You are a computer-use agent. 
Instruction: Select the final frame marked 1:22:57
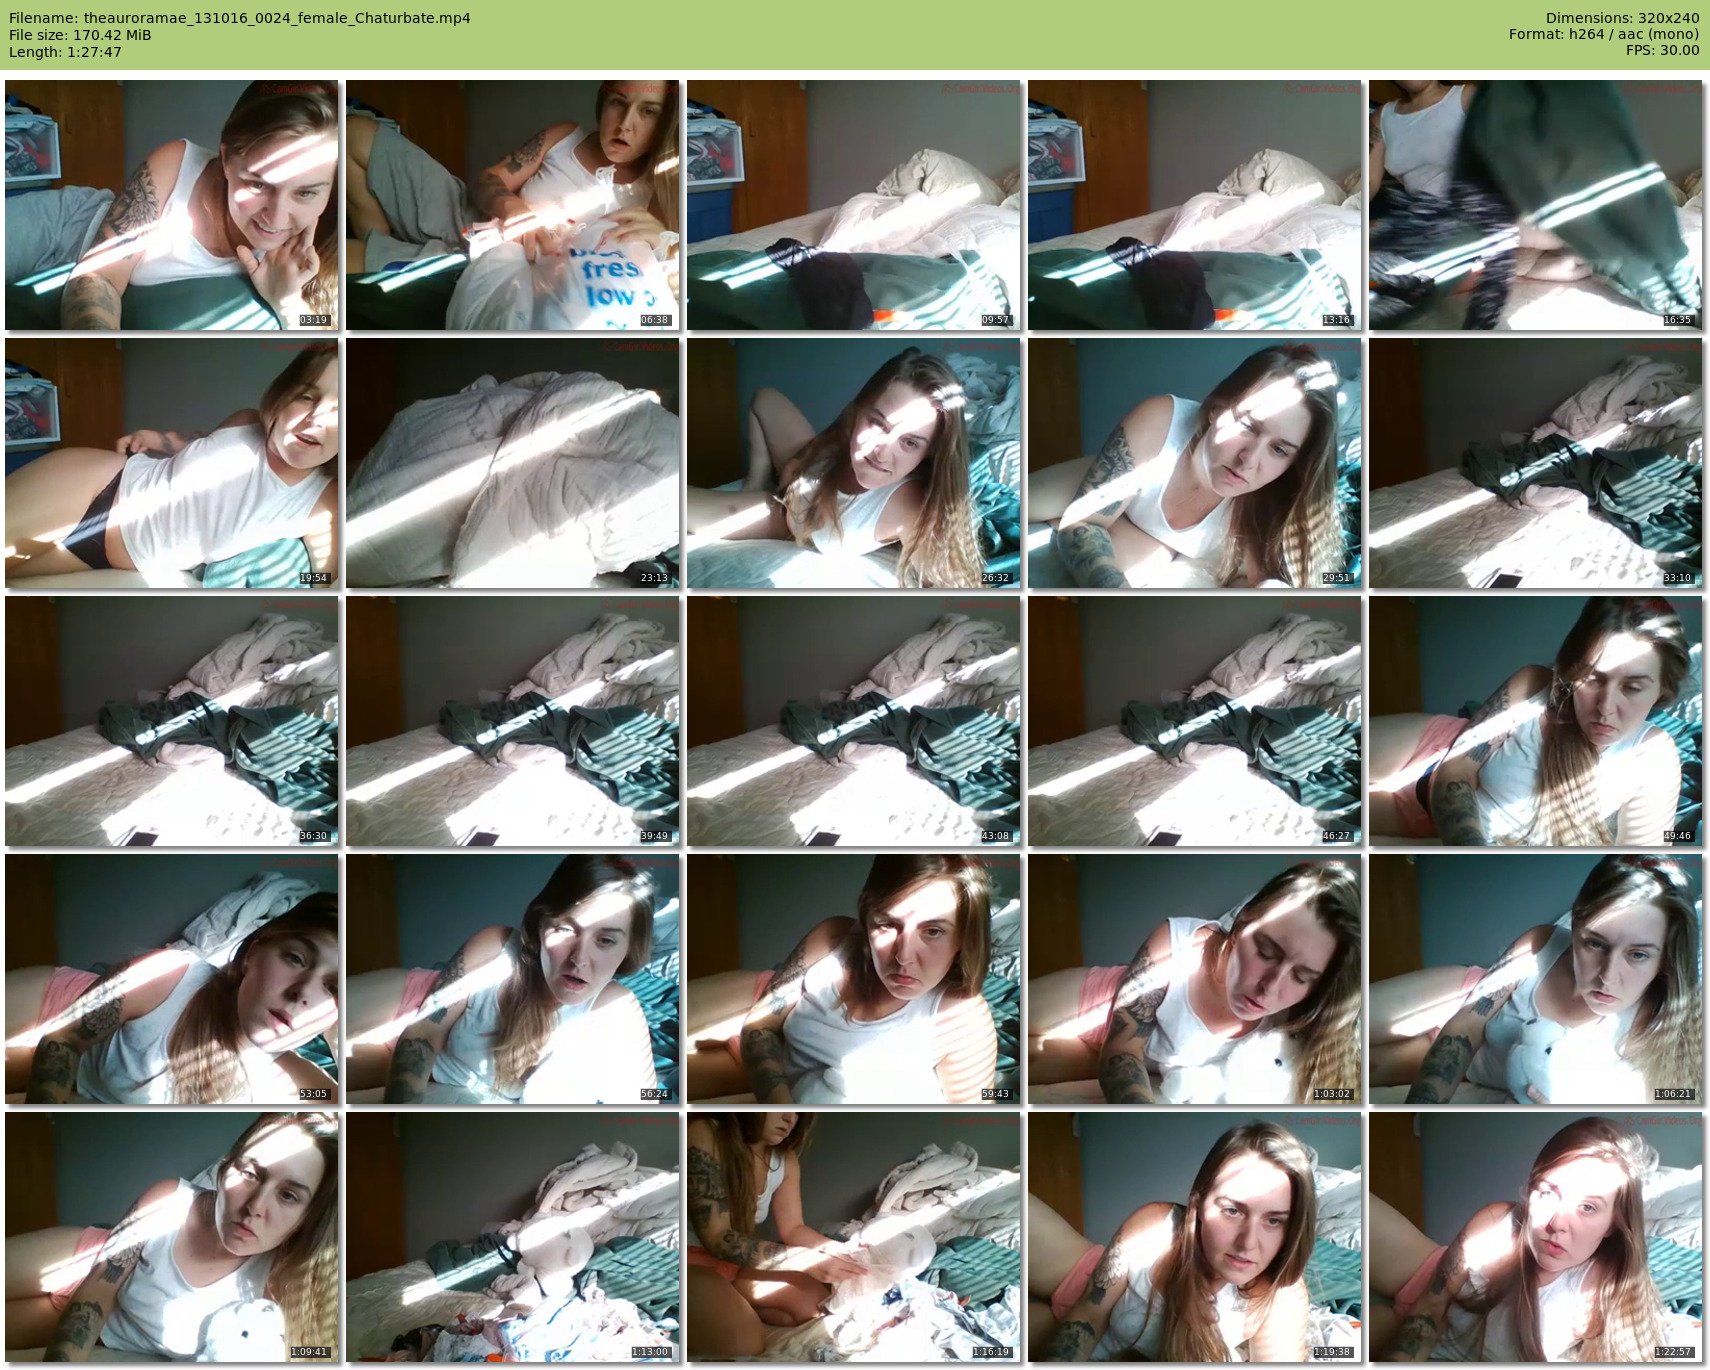click(1535, 1237)
